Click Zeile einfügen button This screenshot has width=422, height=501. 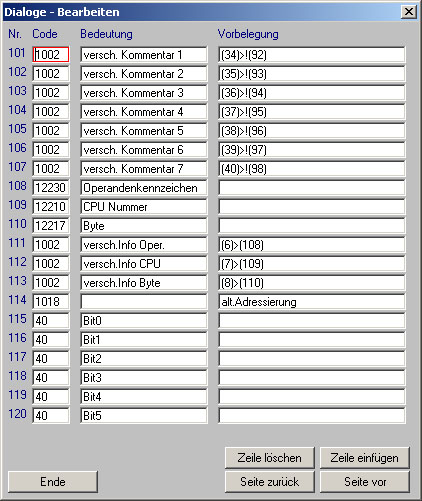click(x=365, y=458)
